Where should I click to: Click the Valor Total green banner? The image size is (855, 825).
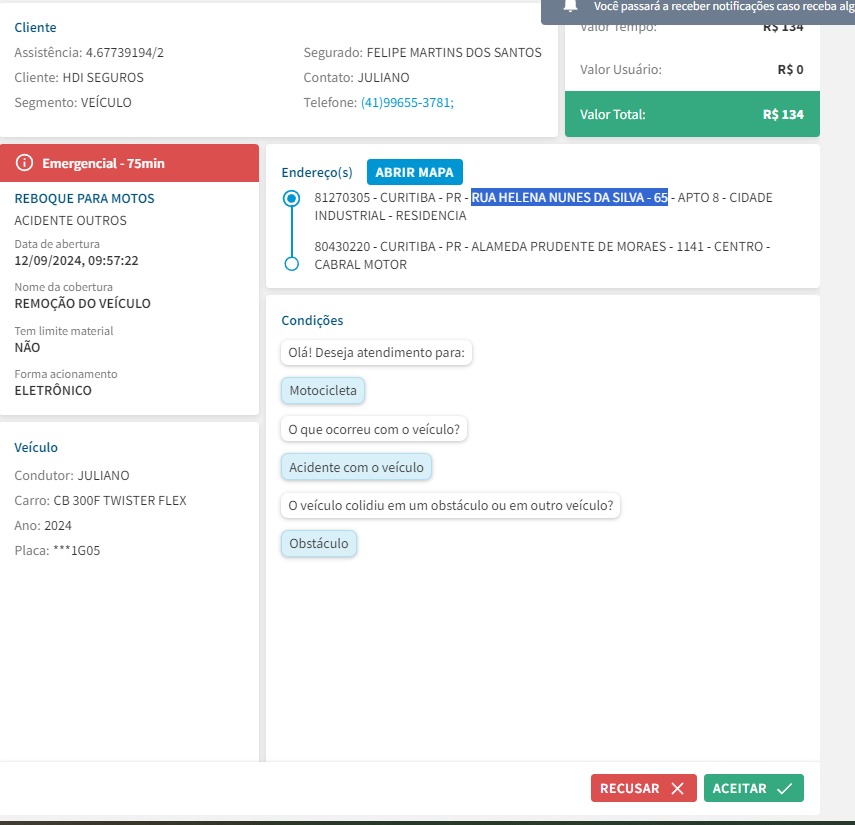pos(692,114)
